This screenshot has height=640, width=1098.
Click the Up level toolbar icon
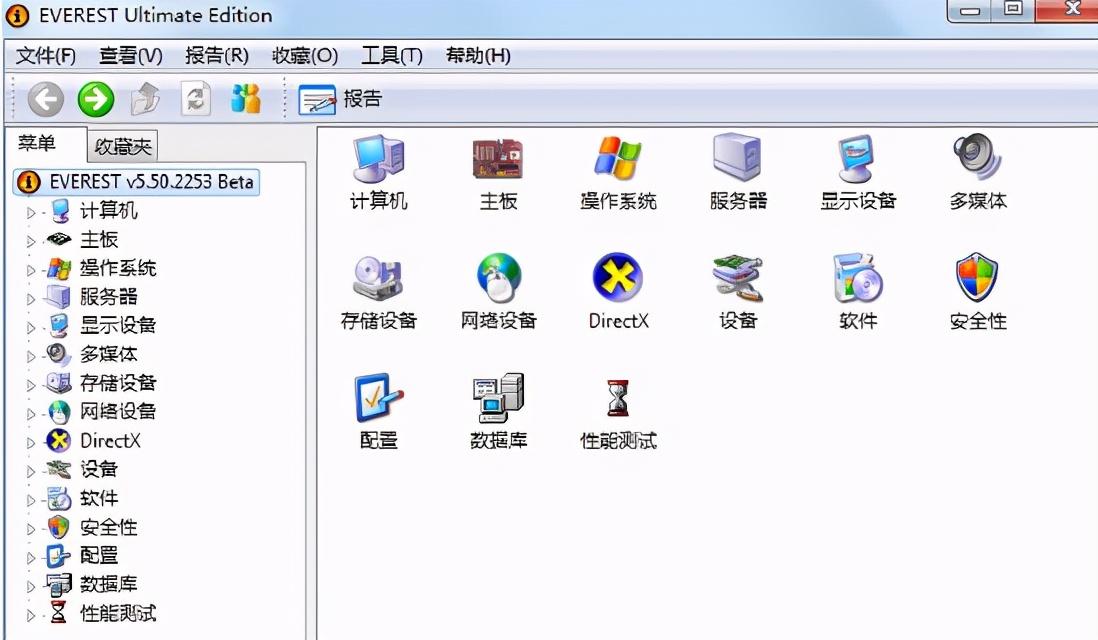[146, 99]
